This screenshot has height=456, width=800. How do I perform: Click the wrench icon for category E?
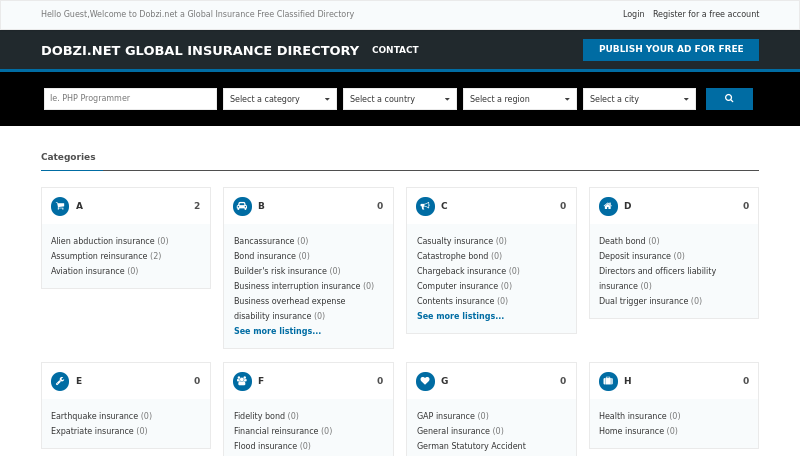(x=60, y=382)
